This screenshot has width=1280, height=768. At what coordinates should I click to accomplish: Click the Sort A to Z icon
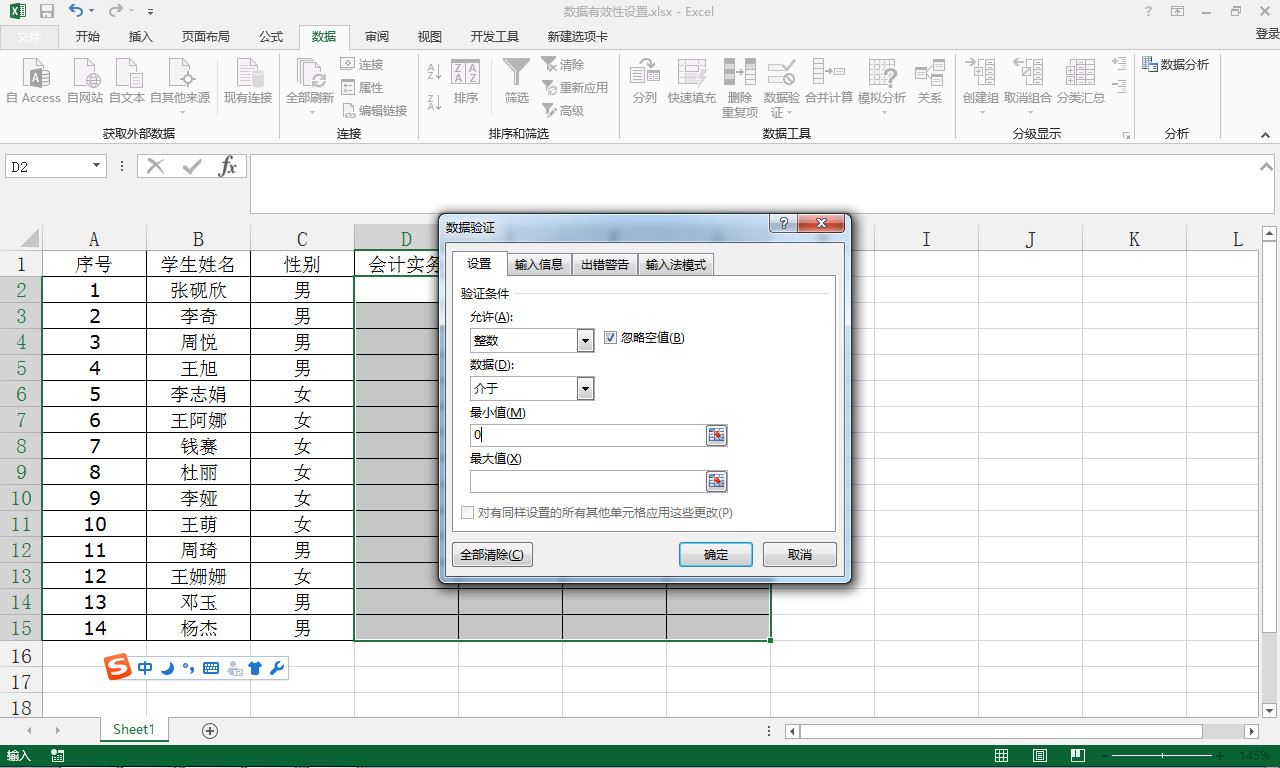coord(434,72)
